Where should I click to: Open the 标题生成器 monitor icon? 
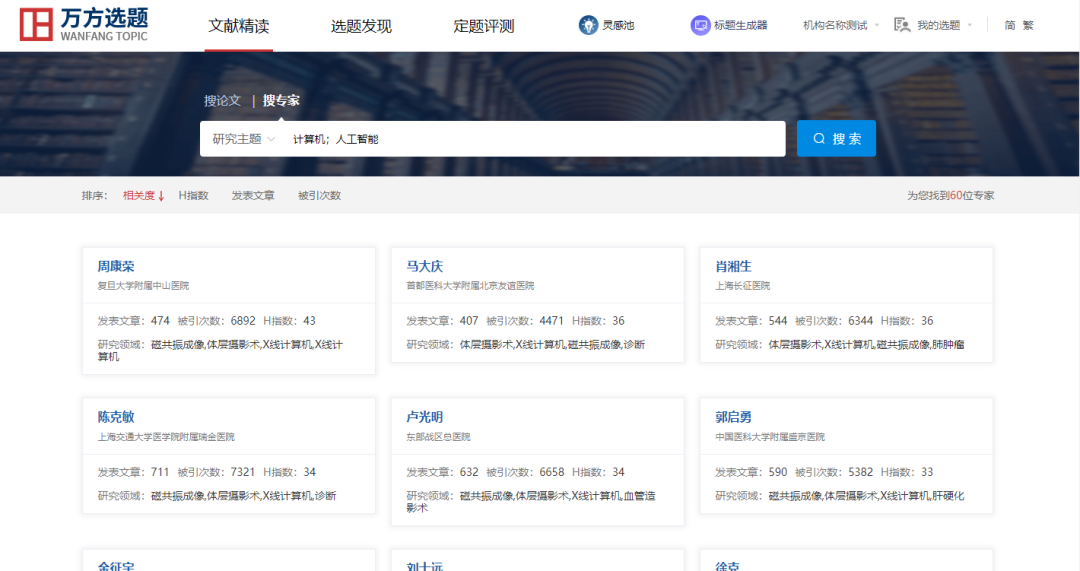[700, 25]
